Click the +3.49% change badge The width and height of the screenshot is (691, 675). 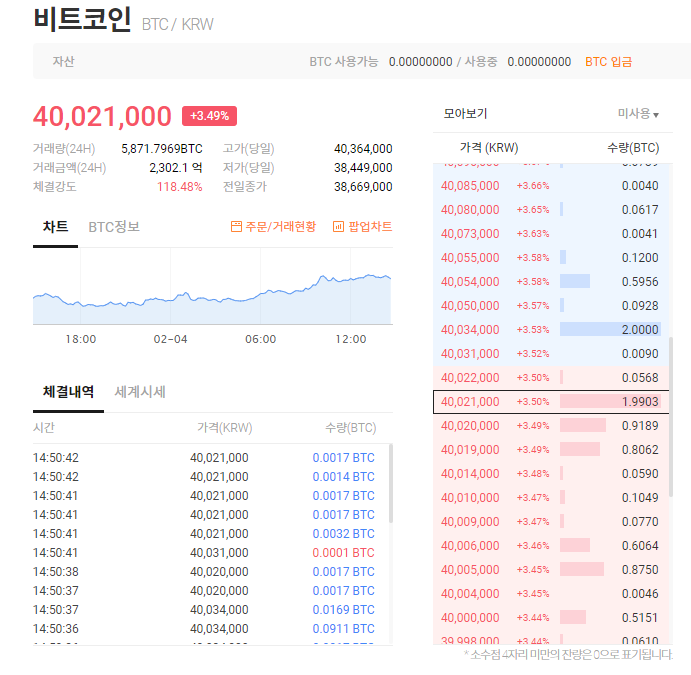(x=209, y=116)
